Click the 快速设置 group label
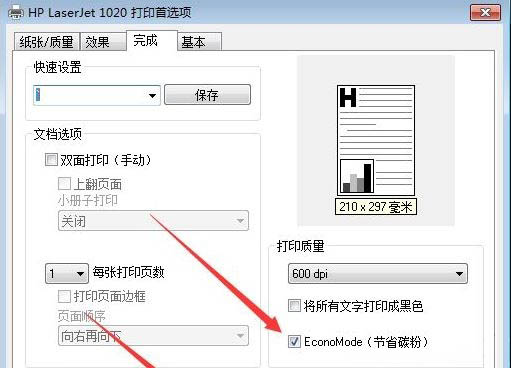Viewport: 511px width, 368px height. coord(57,67)
